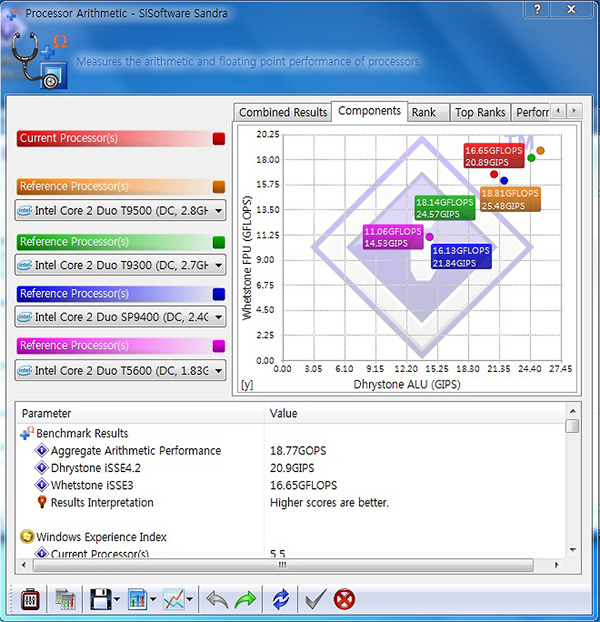
Task: Click the results list scroll-down arrow
Action: tap(573, 550)
